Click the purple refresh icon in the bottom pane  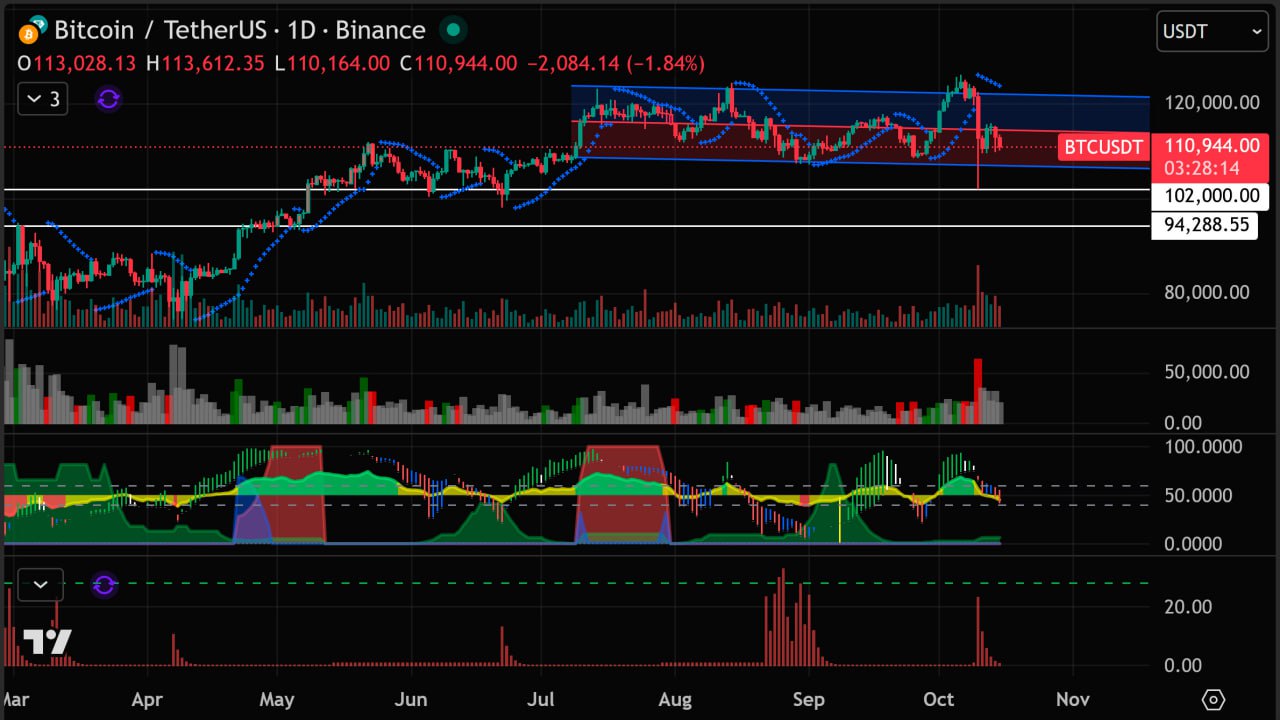[x=105, y=585]
